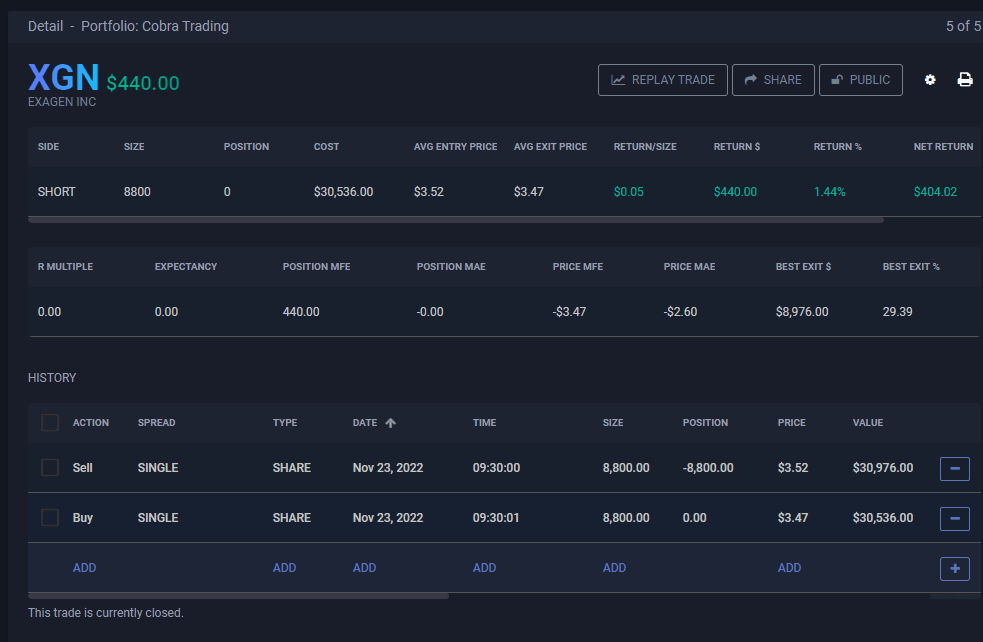Remove the Buy row with minus icon
The image size is (983, 642).
954,518
